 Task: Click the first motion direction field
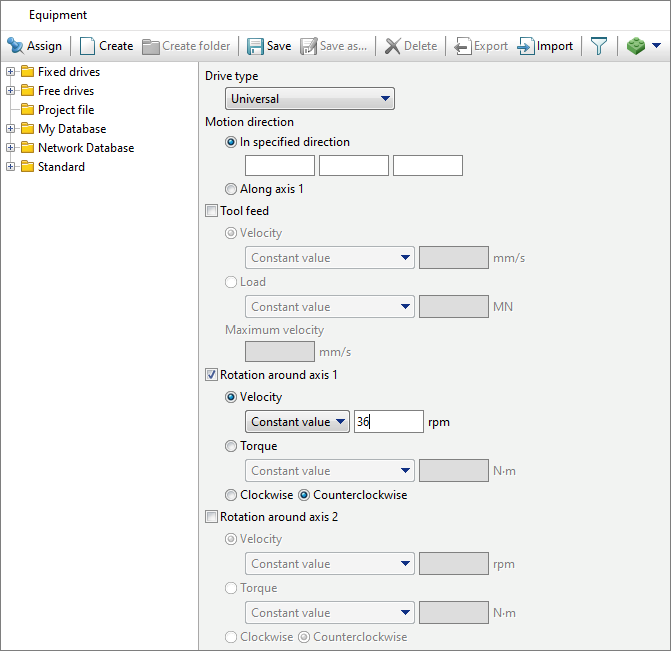(x=280, y=166)
